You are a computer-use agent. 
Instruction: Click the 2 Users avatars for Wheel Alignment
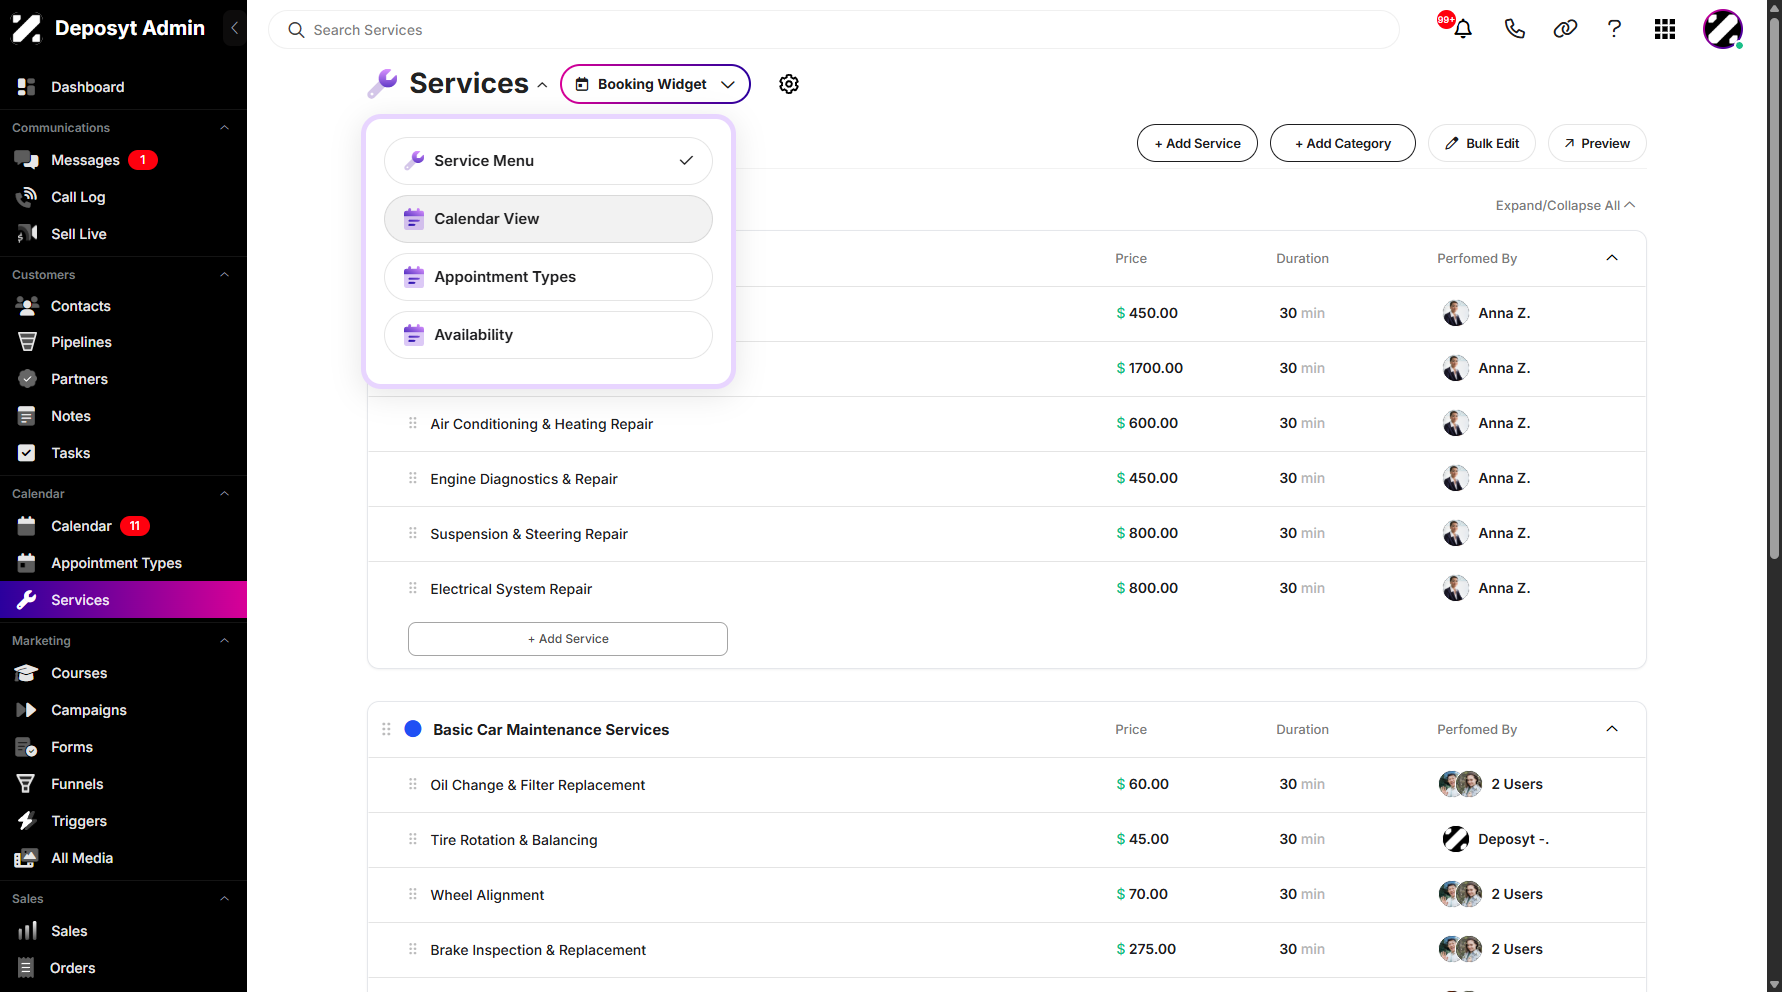[1460, 894]
